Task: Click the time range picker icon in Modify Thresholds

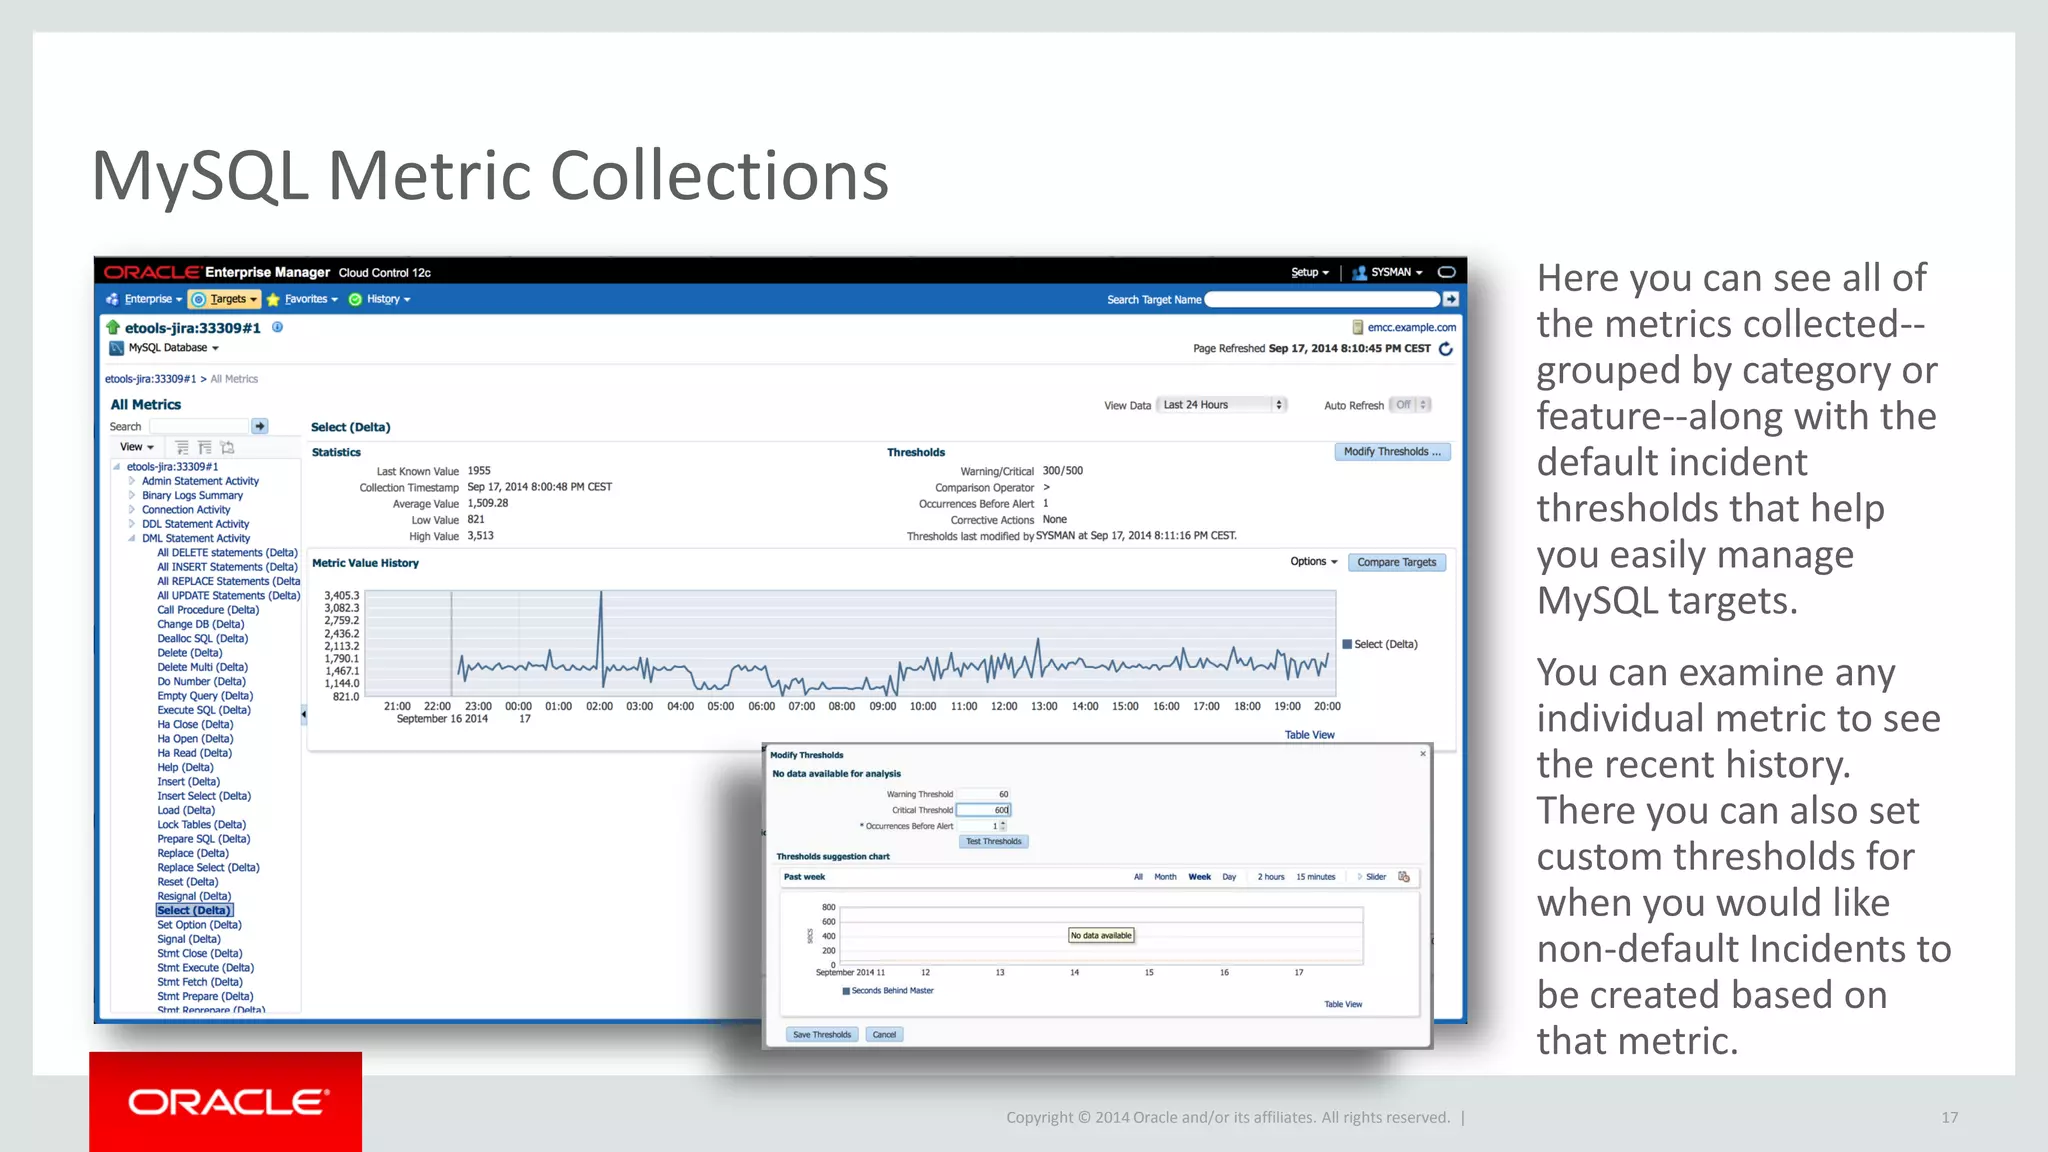Action: [1404, 877]
